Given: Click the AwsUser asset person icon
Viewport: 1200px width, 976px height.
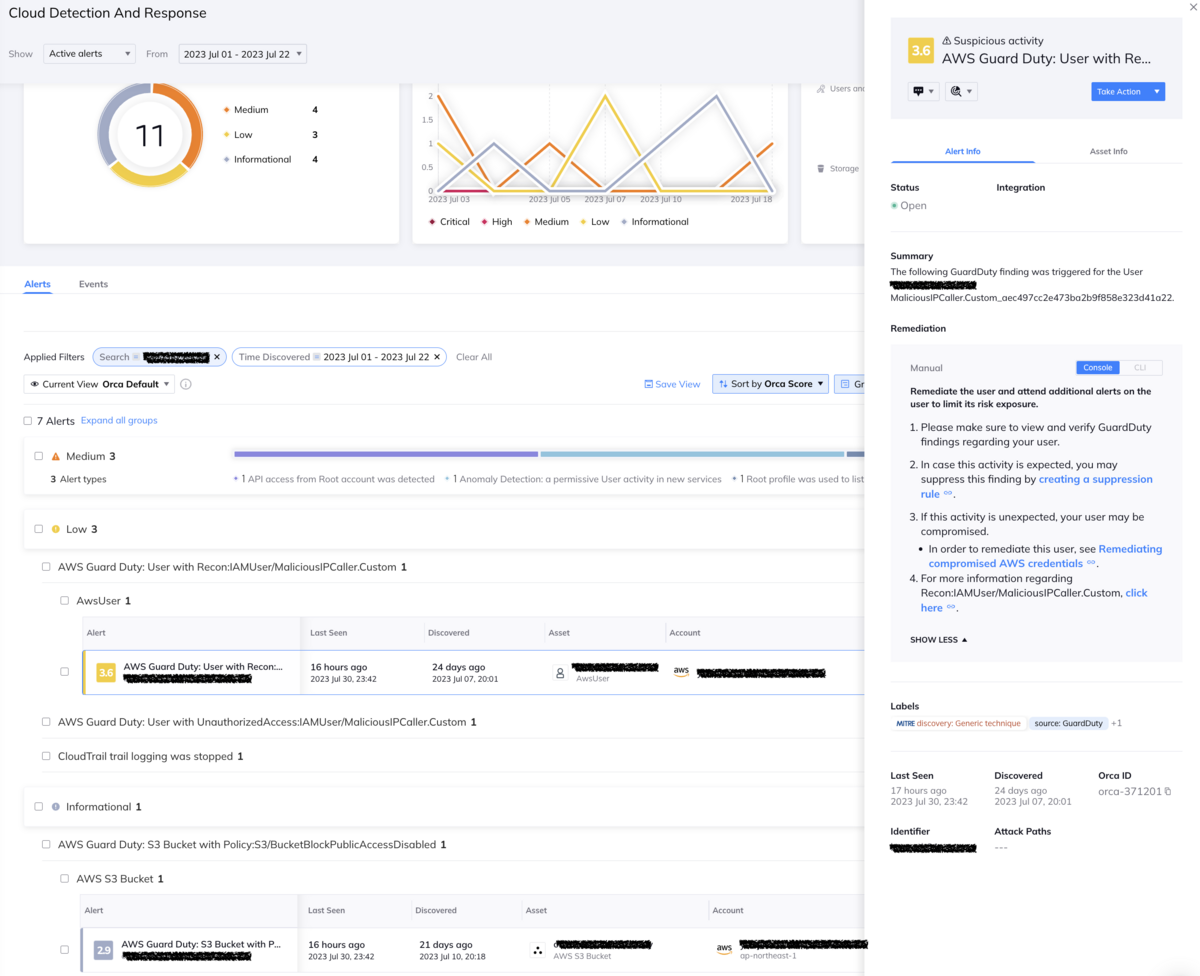Looking at the screenshot, I should pyautogui.click(x=560, y=673).
